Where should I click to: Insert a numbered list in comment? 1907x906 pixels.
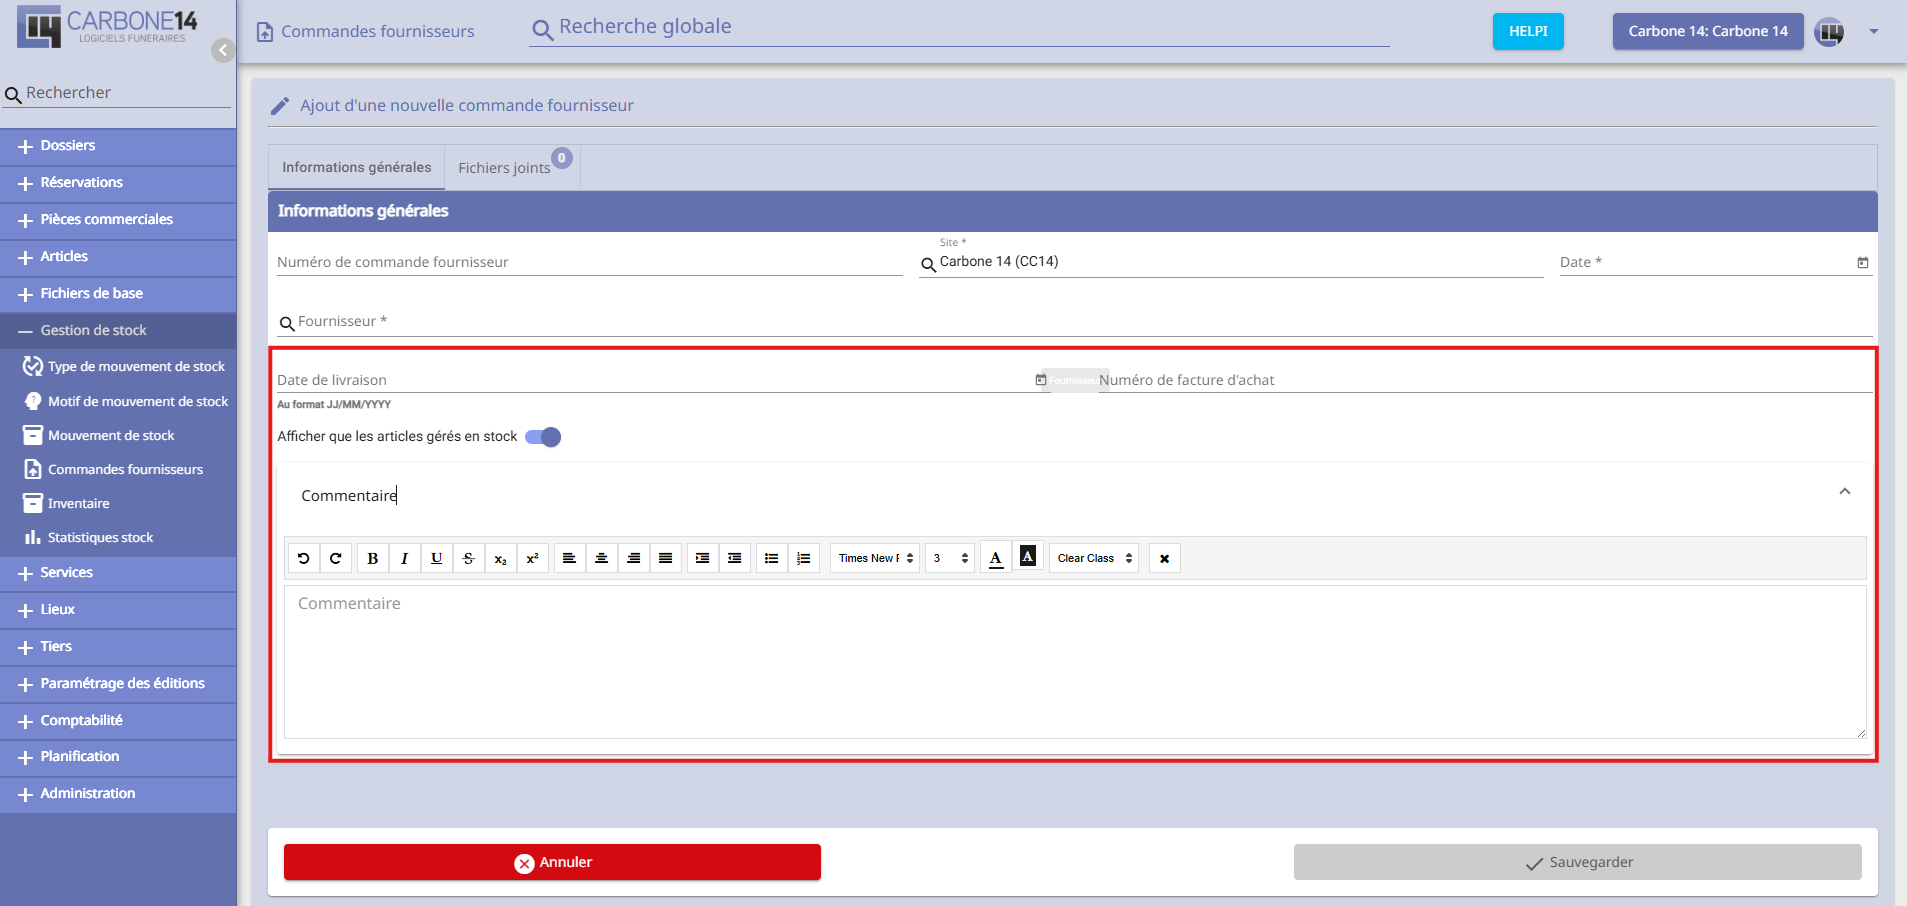tap(803, 558)
